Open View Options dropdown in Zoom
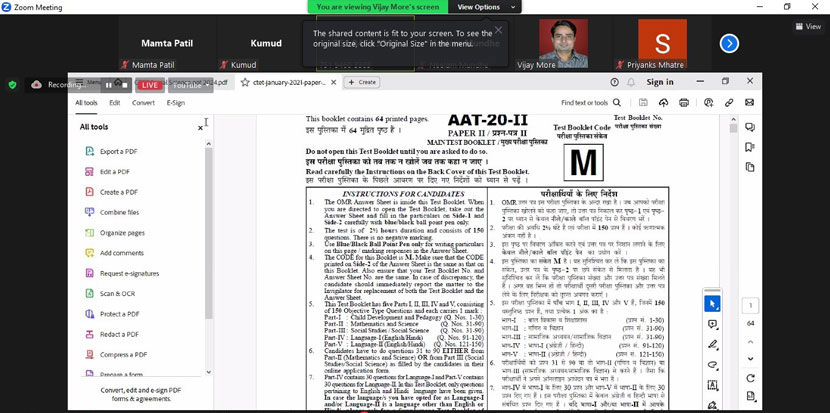 click(484, 7)
